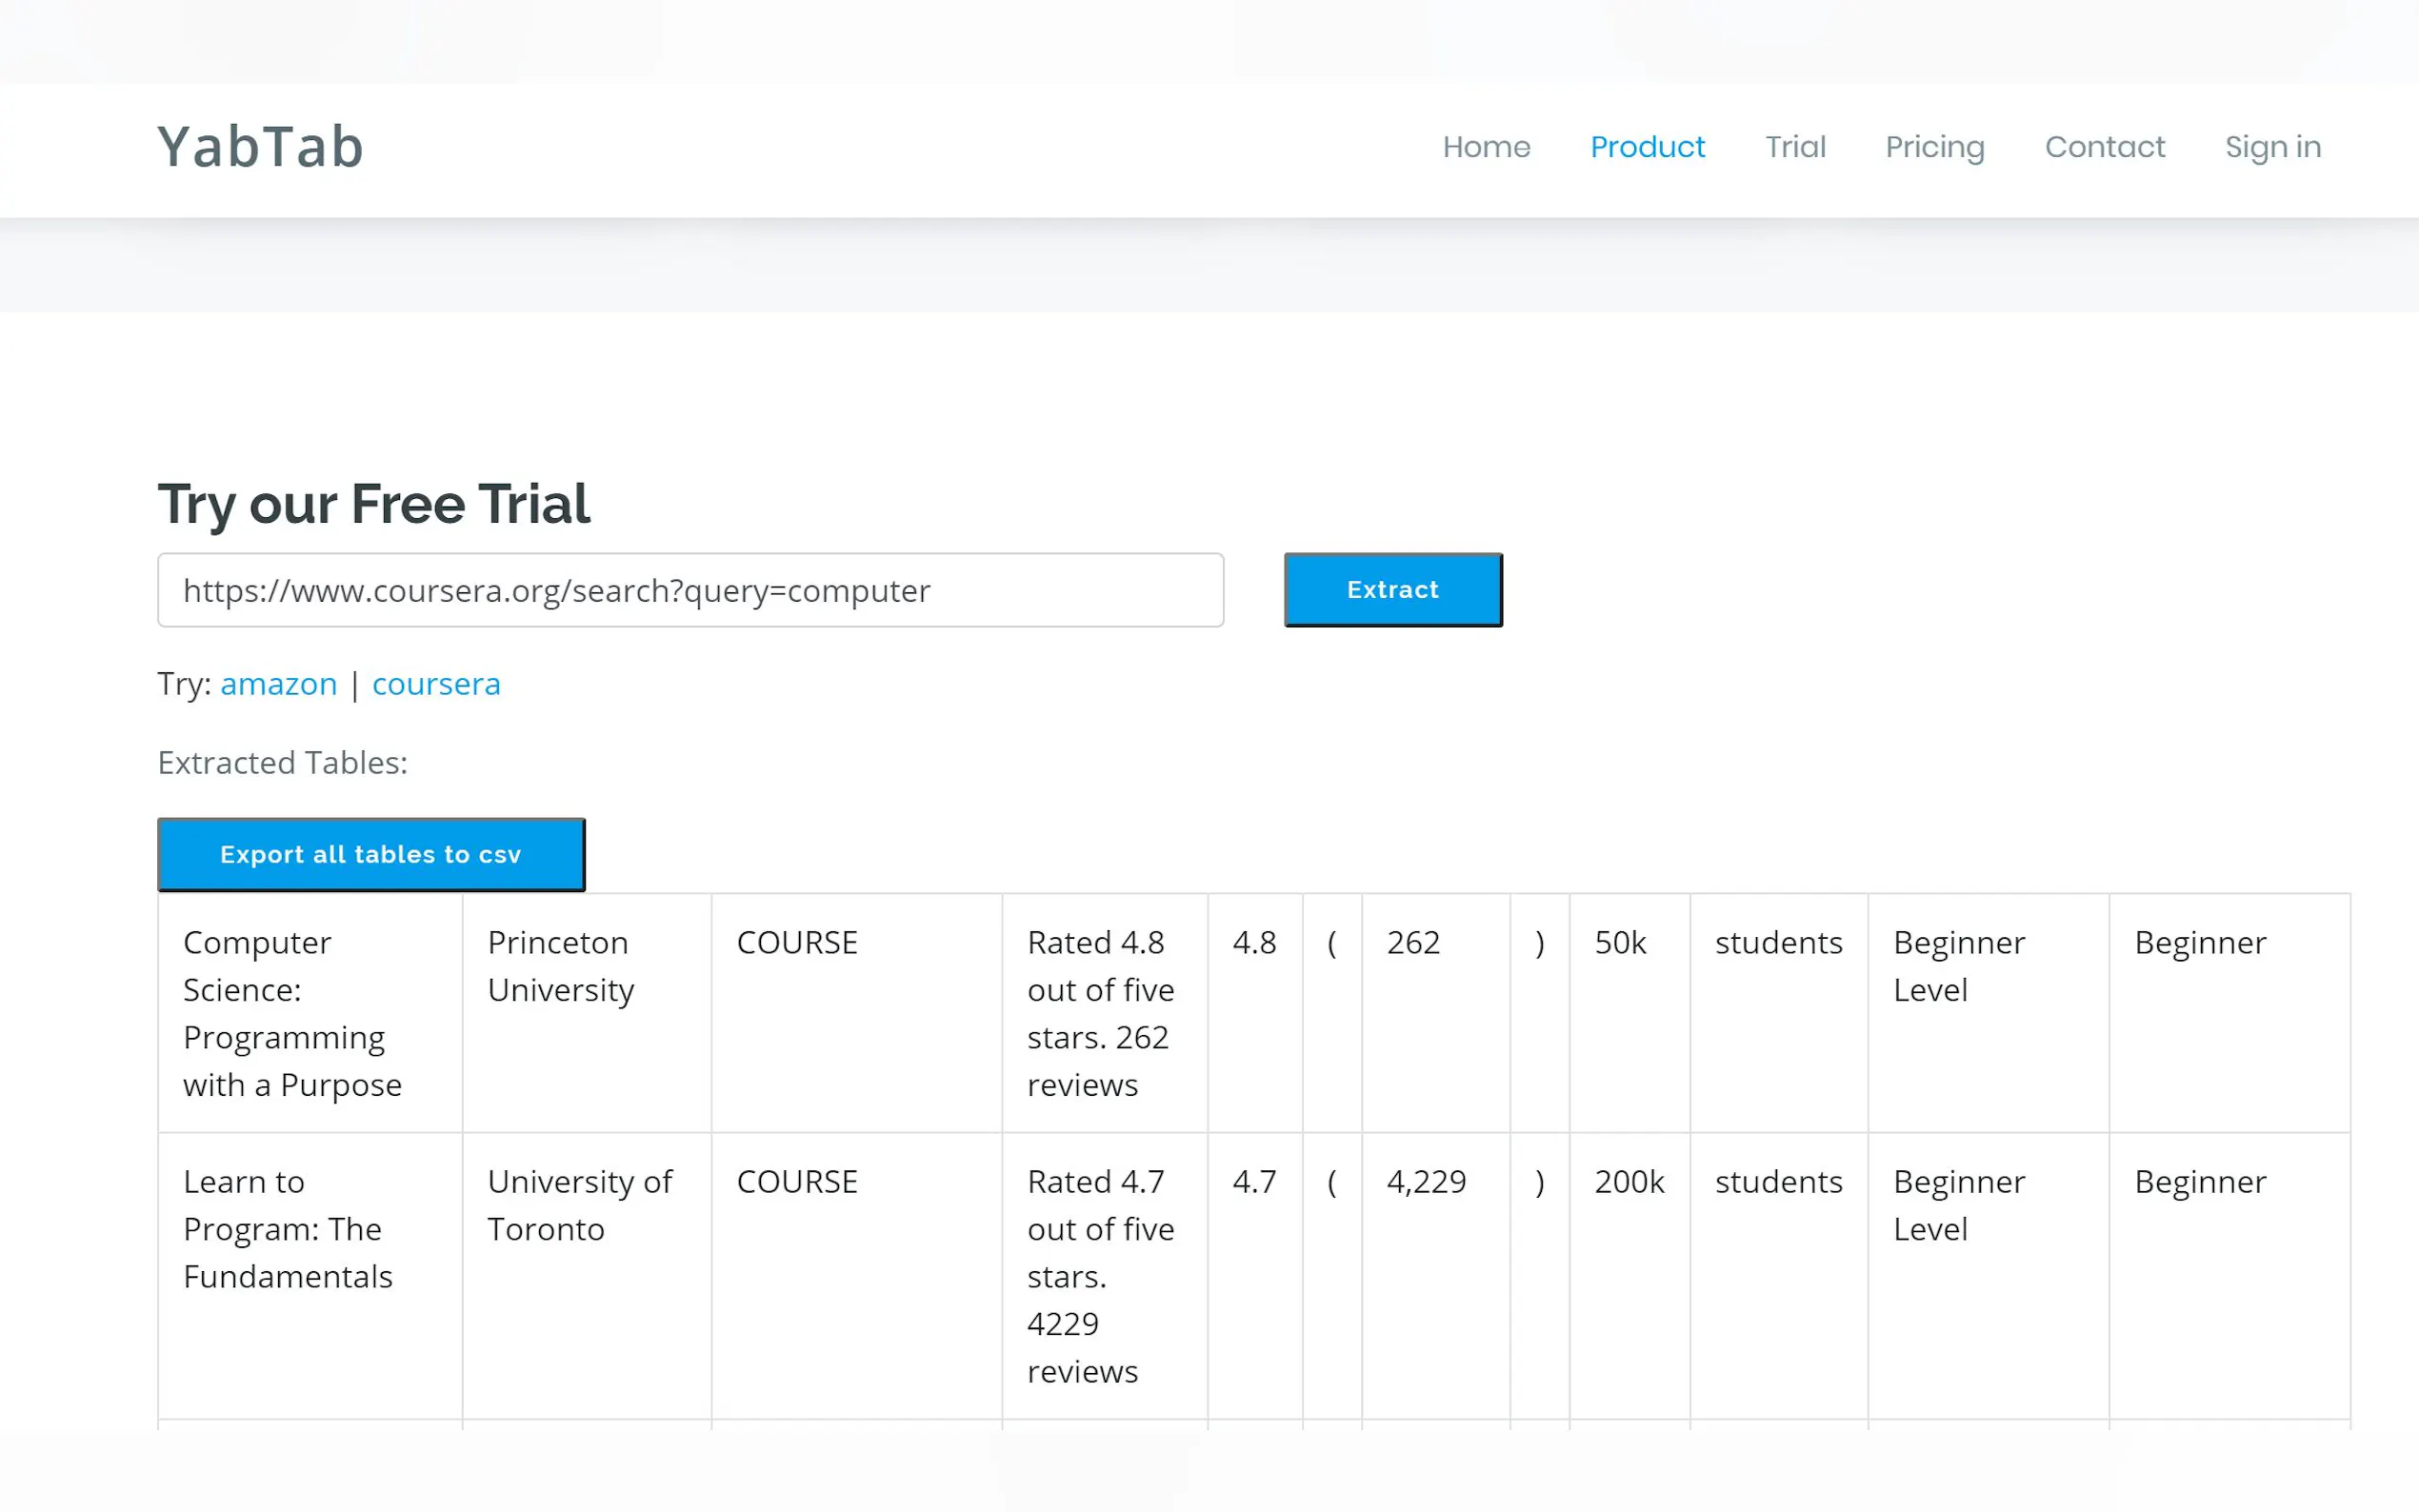
Task: Go to the Product page
Action: pyautogui.click(x=1647, y=147)
